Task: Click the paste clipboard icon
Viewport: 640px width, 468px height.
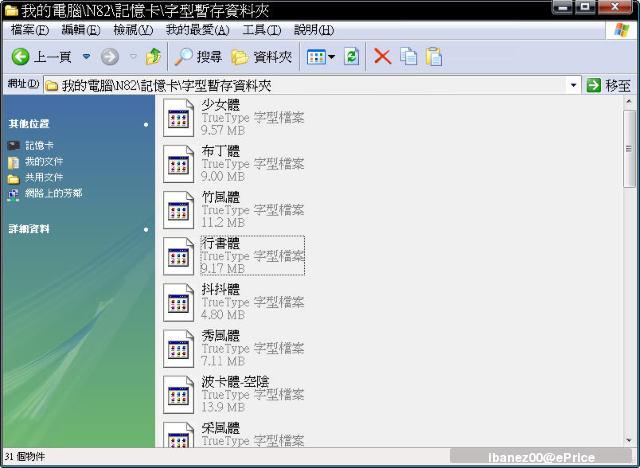Action: (434, 57)
